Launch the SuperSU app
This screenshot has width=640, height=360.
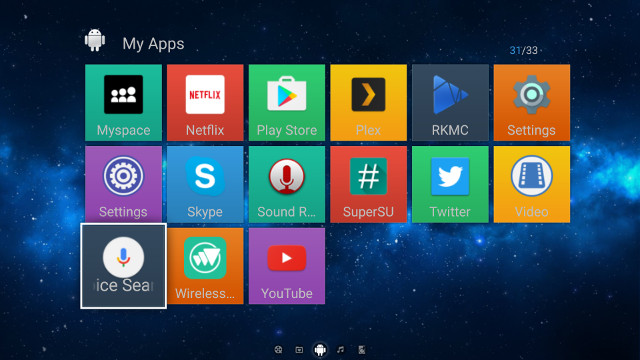coord(368,184)
